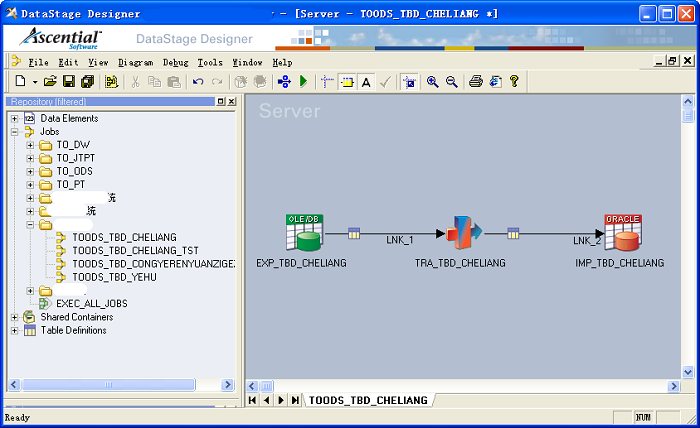Viewport: 700px width, 428px height.
Task: Click the LNK_1 link table marker
Action: (x=354, y=233)
